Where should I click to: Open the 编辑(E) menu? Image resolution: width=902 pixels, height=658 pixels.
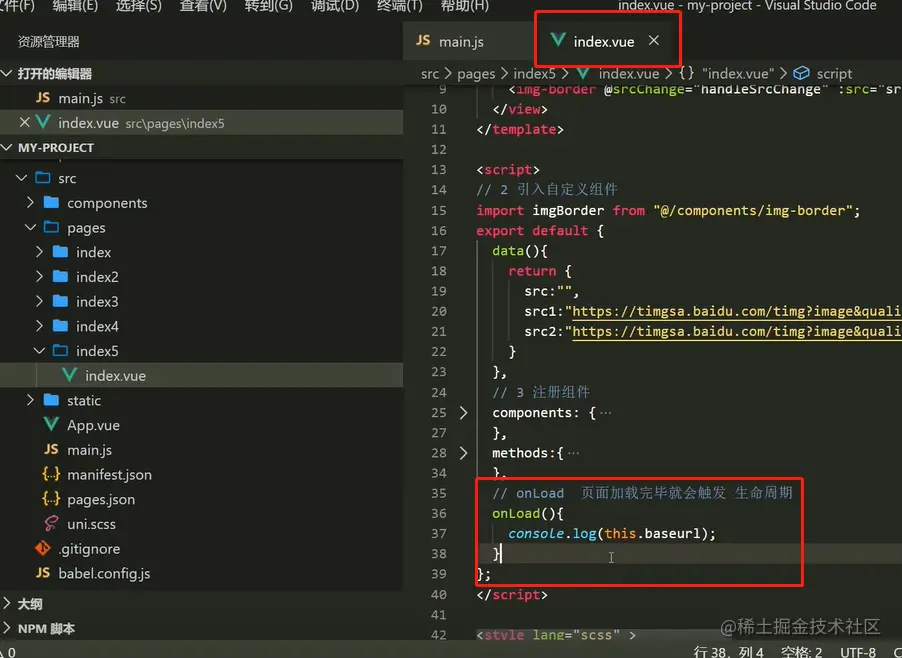click(x=75, y=5)
